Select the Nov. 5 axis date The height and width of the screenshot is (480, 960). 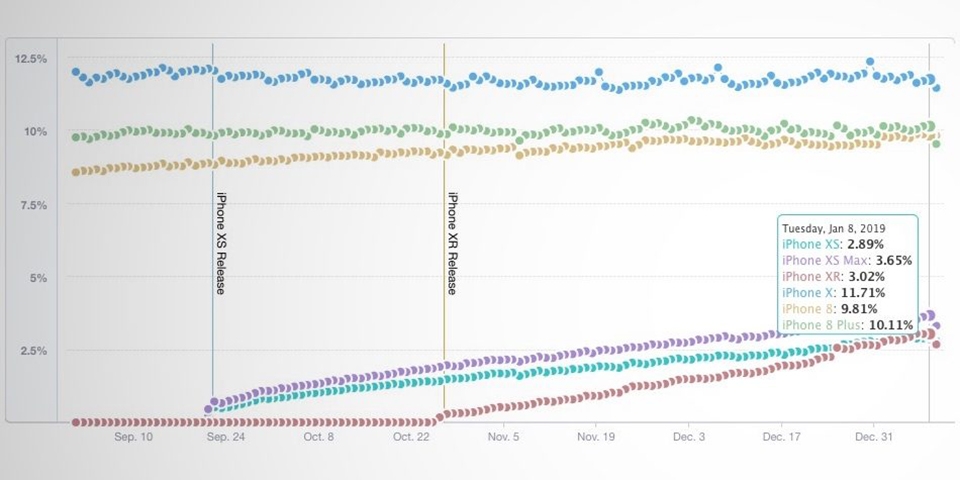pyautogui.click(x=503, y=438)
